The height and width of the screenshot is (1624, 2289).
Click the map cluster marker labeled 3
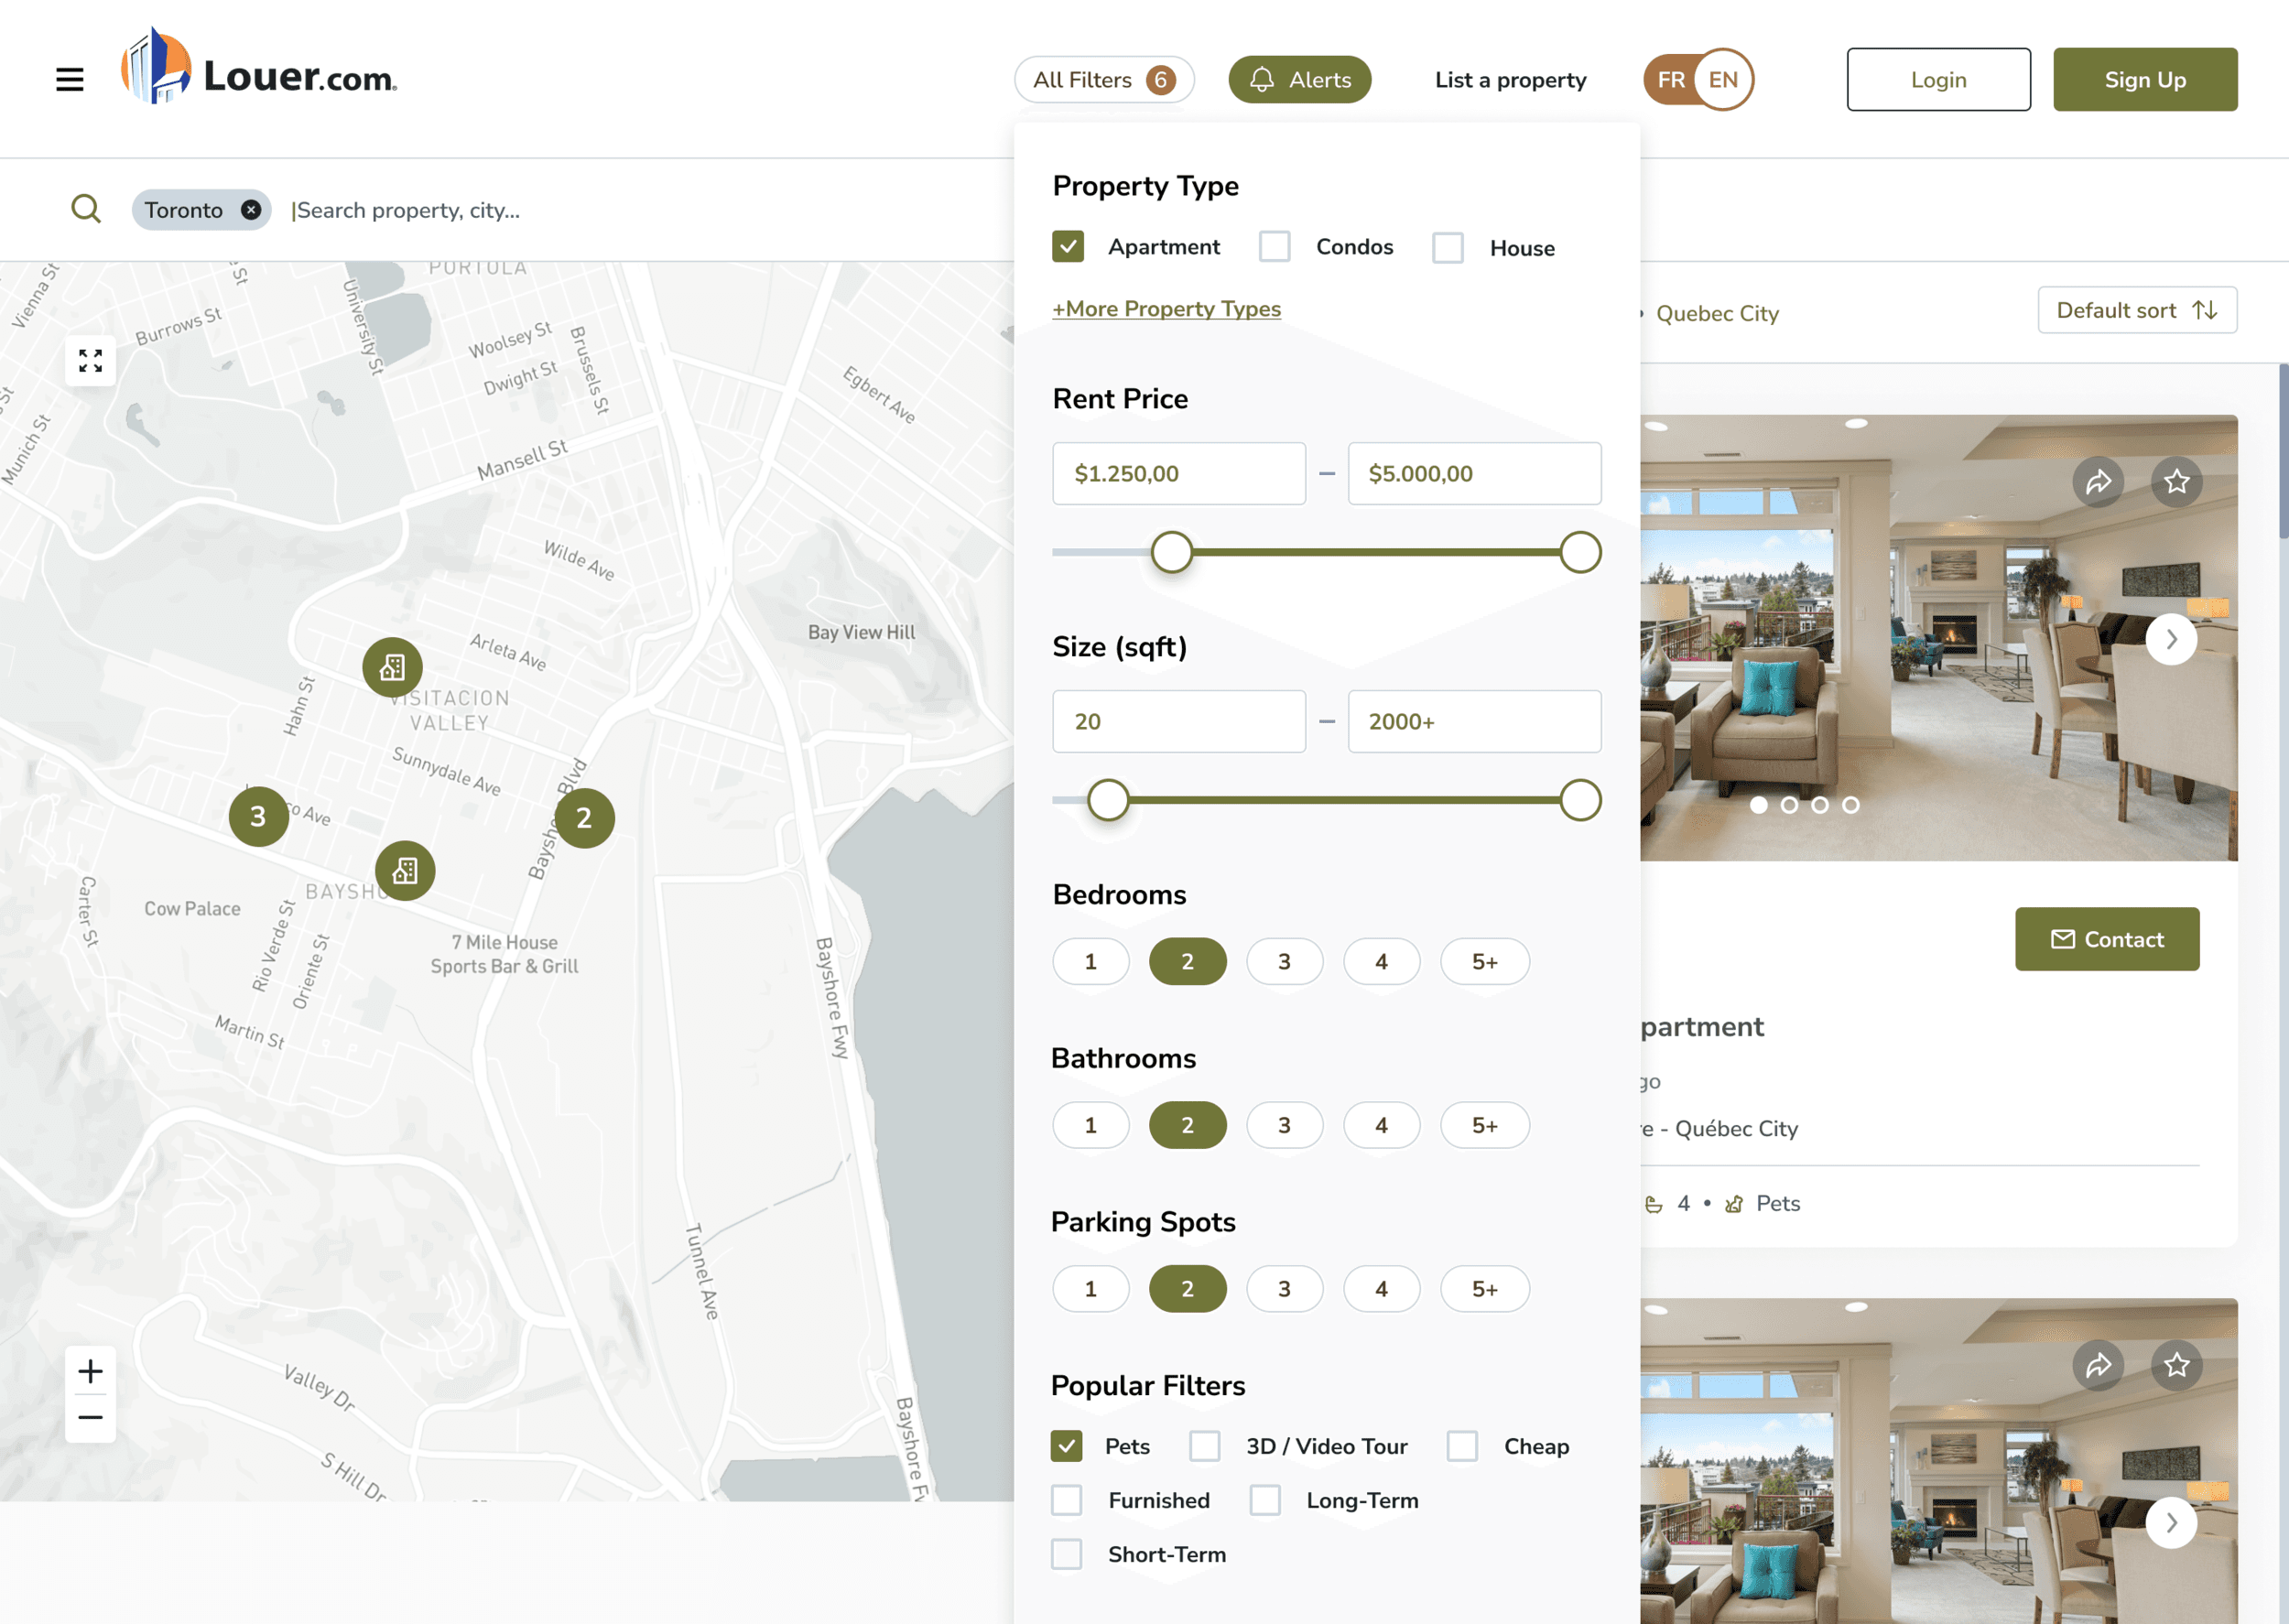[258, 817]
